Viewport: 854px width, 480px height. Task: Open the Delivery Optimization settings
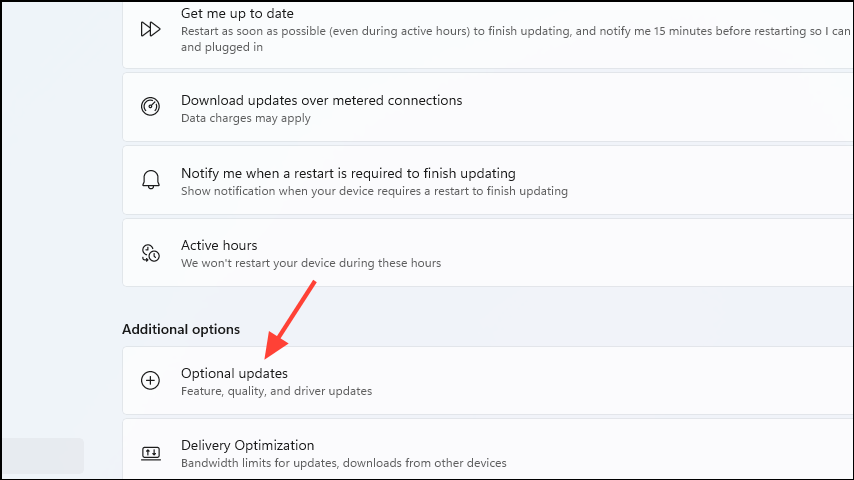click(x=487, y=449)
